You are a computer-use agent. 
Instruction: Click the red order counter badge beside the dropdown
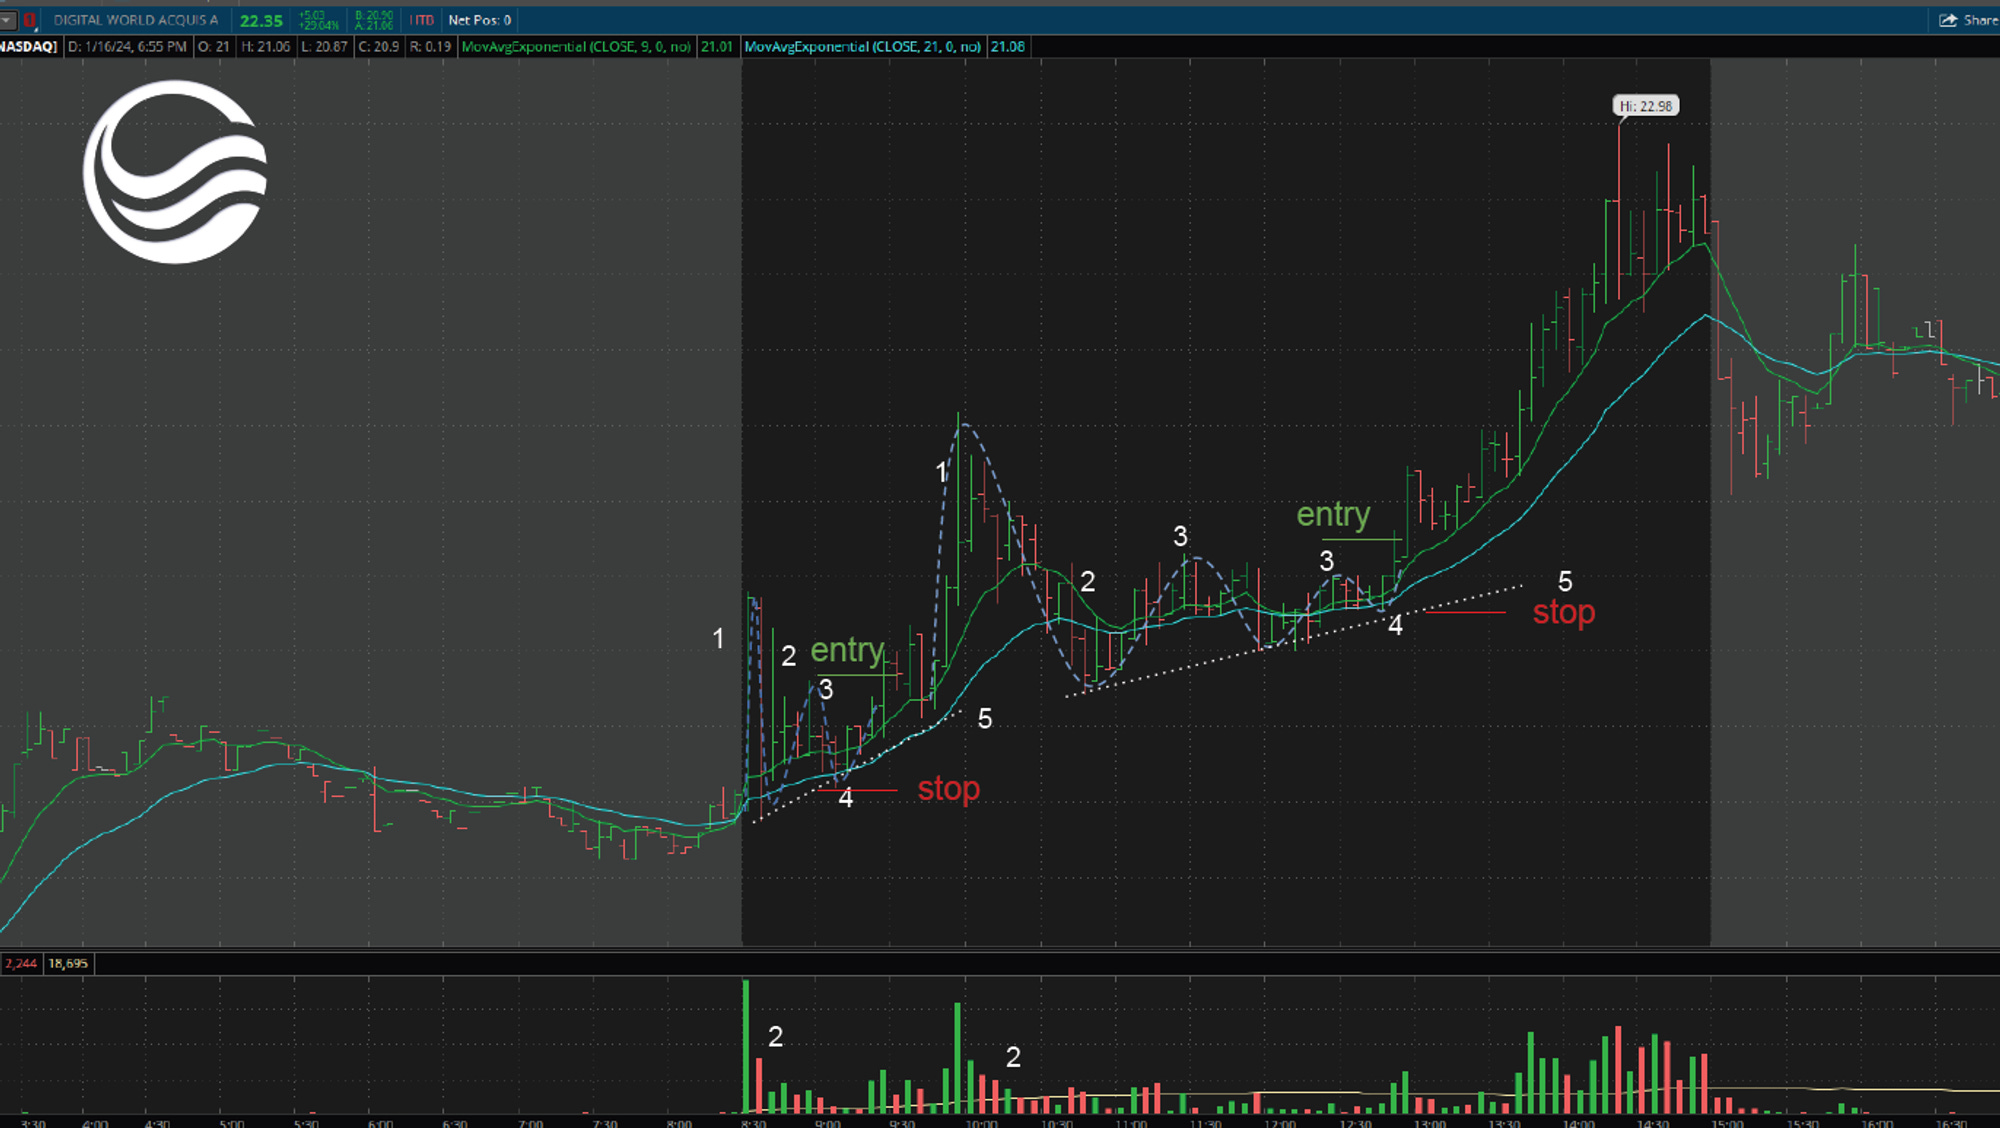coord(30,20)
